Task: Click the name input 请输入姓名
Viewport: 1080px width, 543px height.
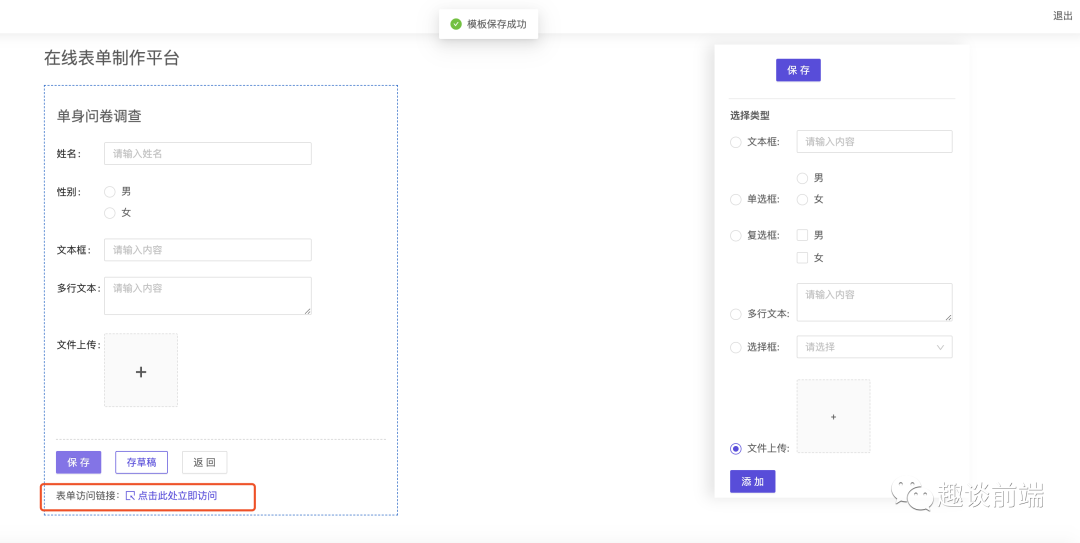Action: (x=207, y=154)
